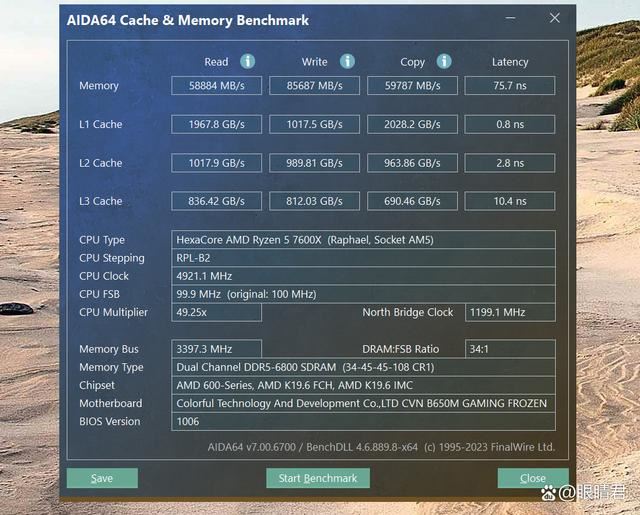This screenshot has height=515, width=640.
Task: Click the Memory Type DDR5-6800 field
Action: [x=363, y=367]
